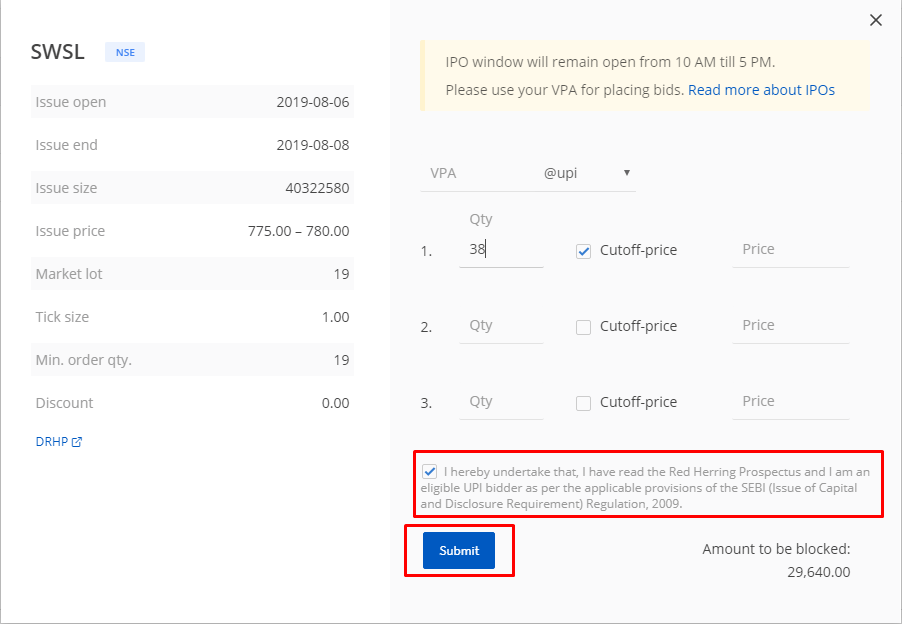The width and height of the screenshot is (902, 624).
Task: Open the DRHP document
Action: (51, 440)
